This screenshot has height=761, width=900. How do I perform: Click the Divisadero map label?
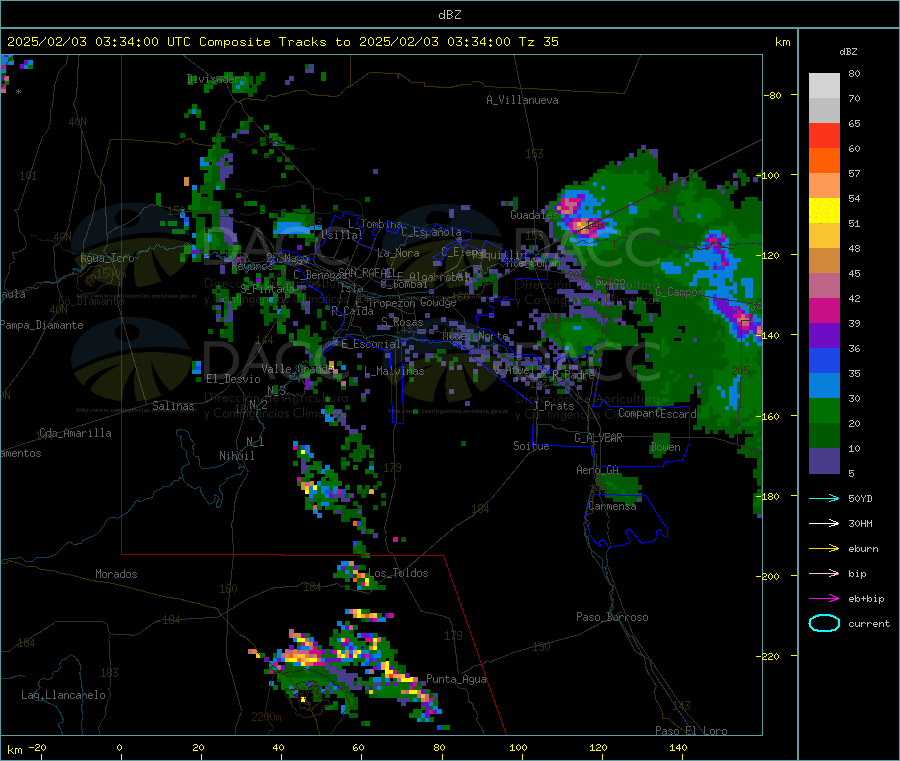[216, 79]
